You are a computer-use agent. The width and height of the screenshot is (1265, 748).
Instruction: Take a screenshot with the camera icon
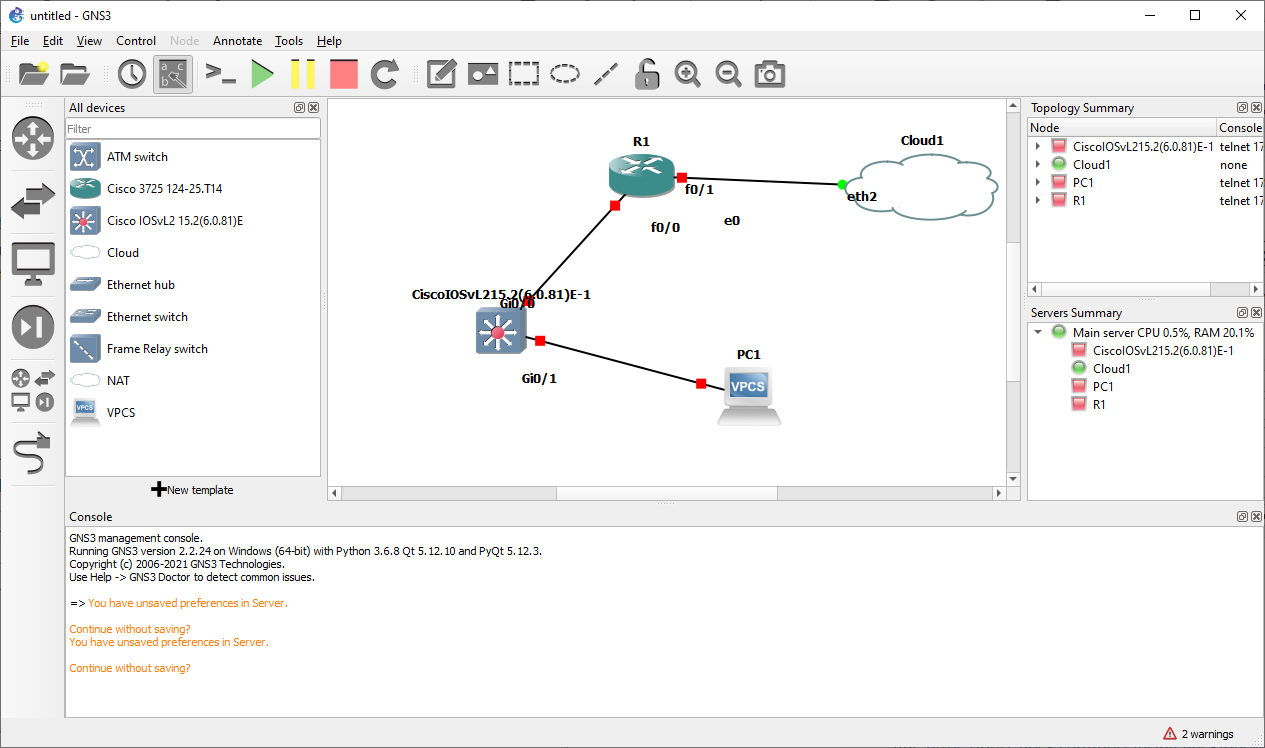tap(770, 74)
